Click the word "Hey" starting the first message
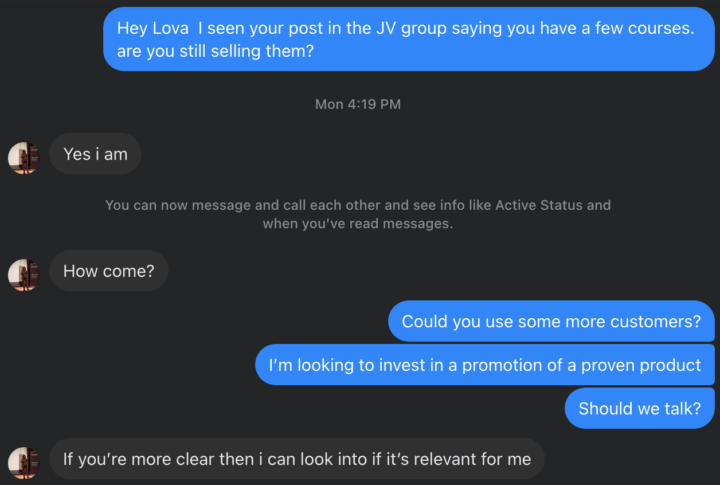 pyautogui.click(x=132, y=28)
